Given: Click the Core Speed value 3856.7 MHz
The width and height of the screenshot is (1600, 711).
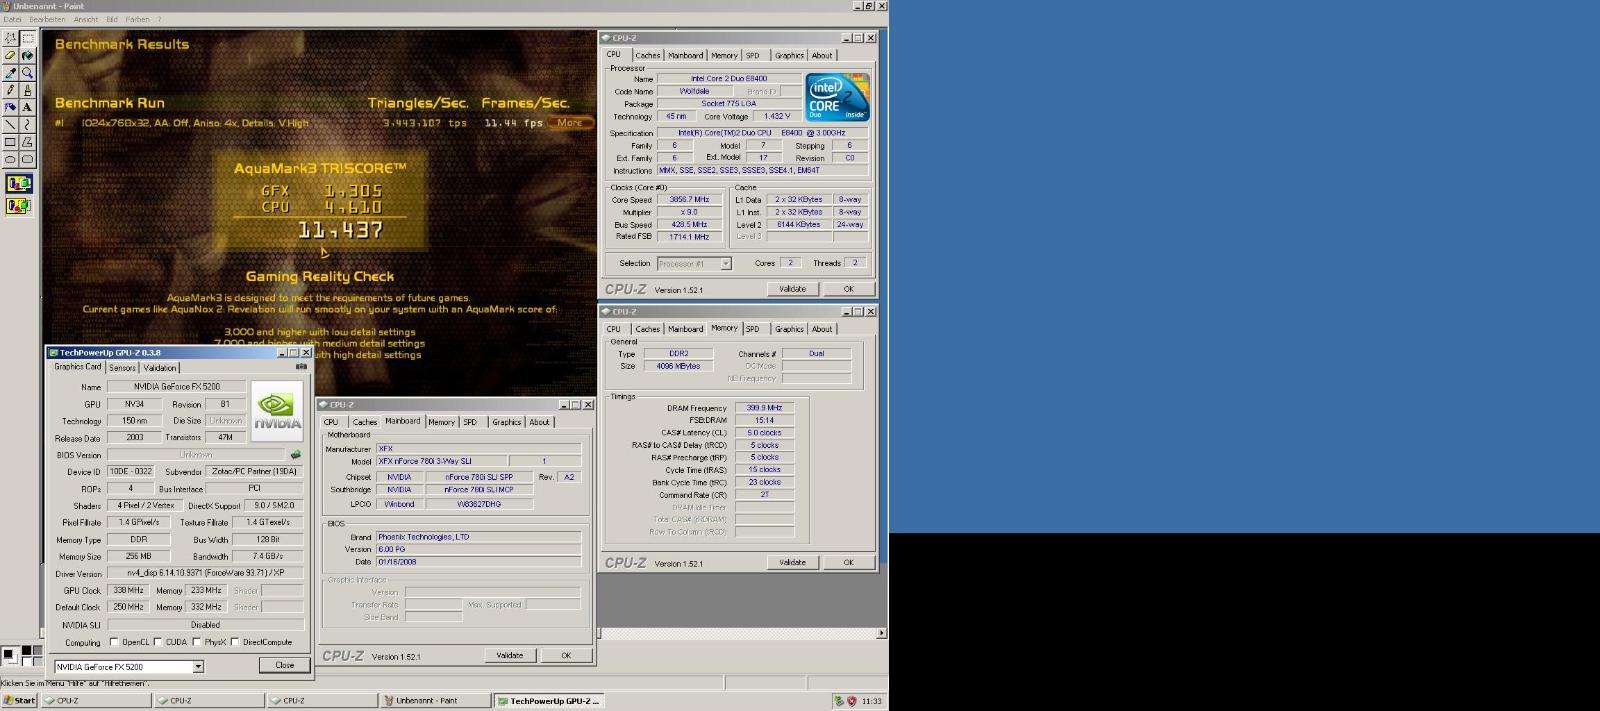Looking at the screenshot, I should pos(689,200).
